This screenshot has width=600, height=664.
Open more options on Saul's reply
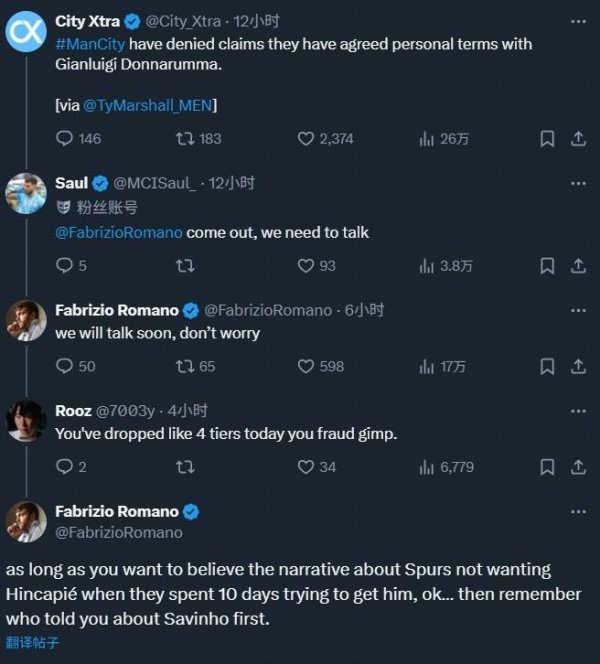578,184
